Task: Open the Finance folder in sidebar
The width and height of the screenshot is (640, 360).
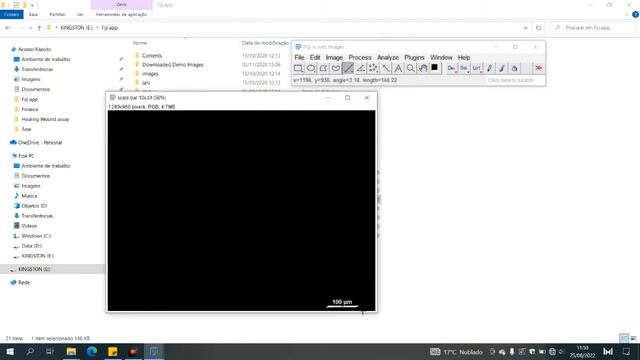Action: pyautogui.click(x=30, y=109)
